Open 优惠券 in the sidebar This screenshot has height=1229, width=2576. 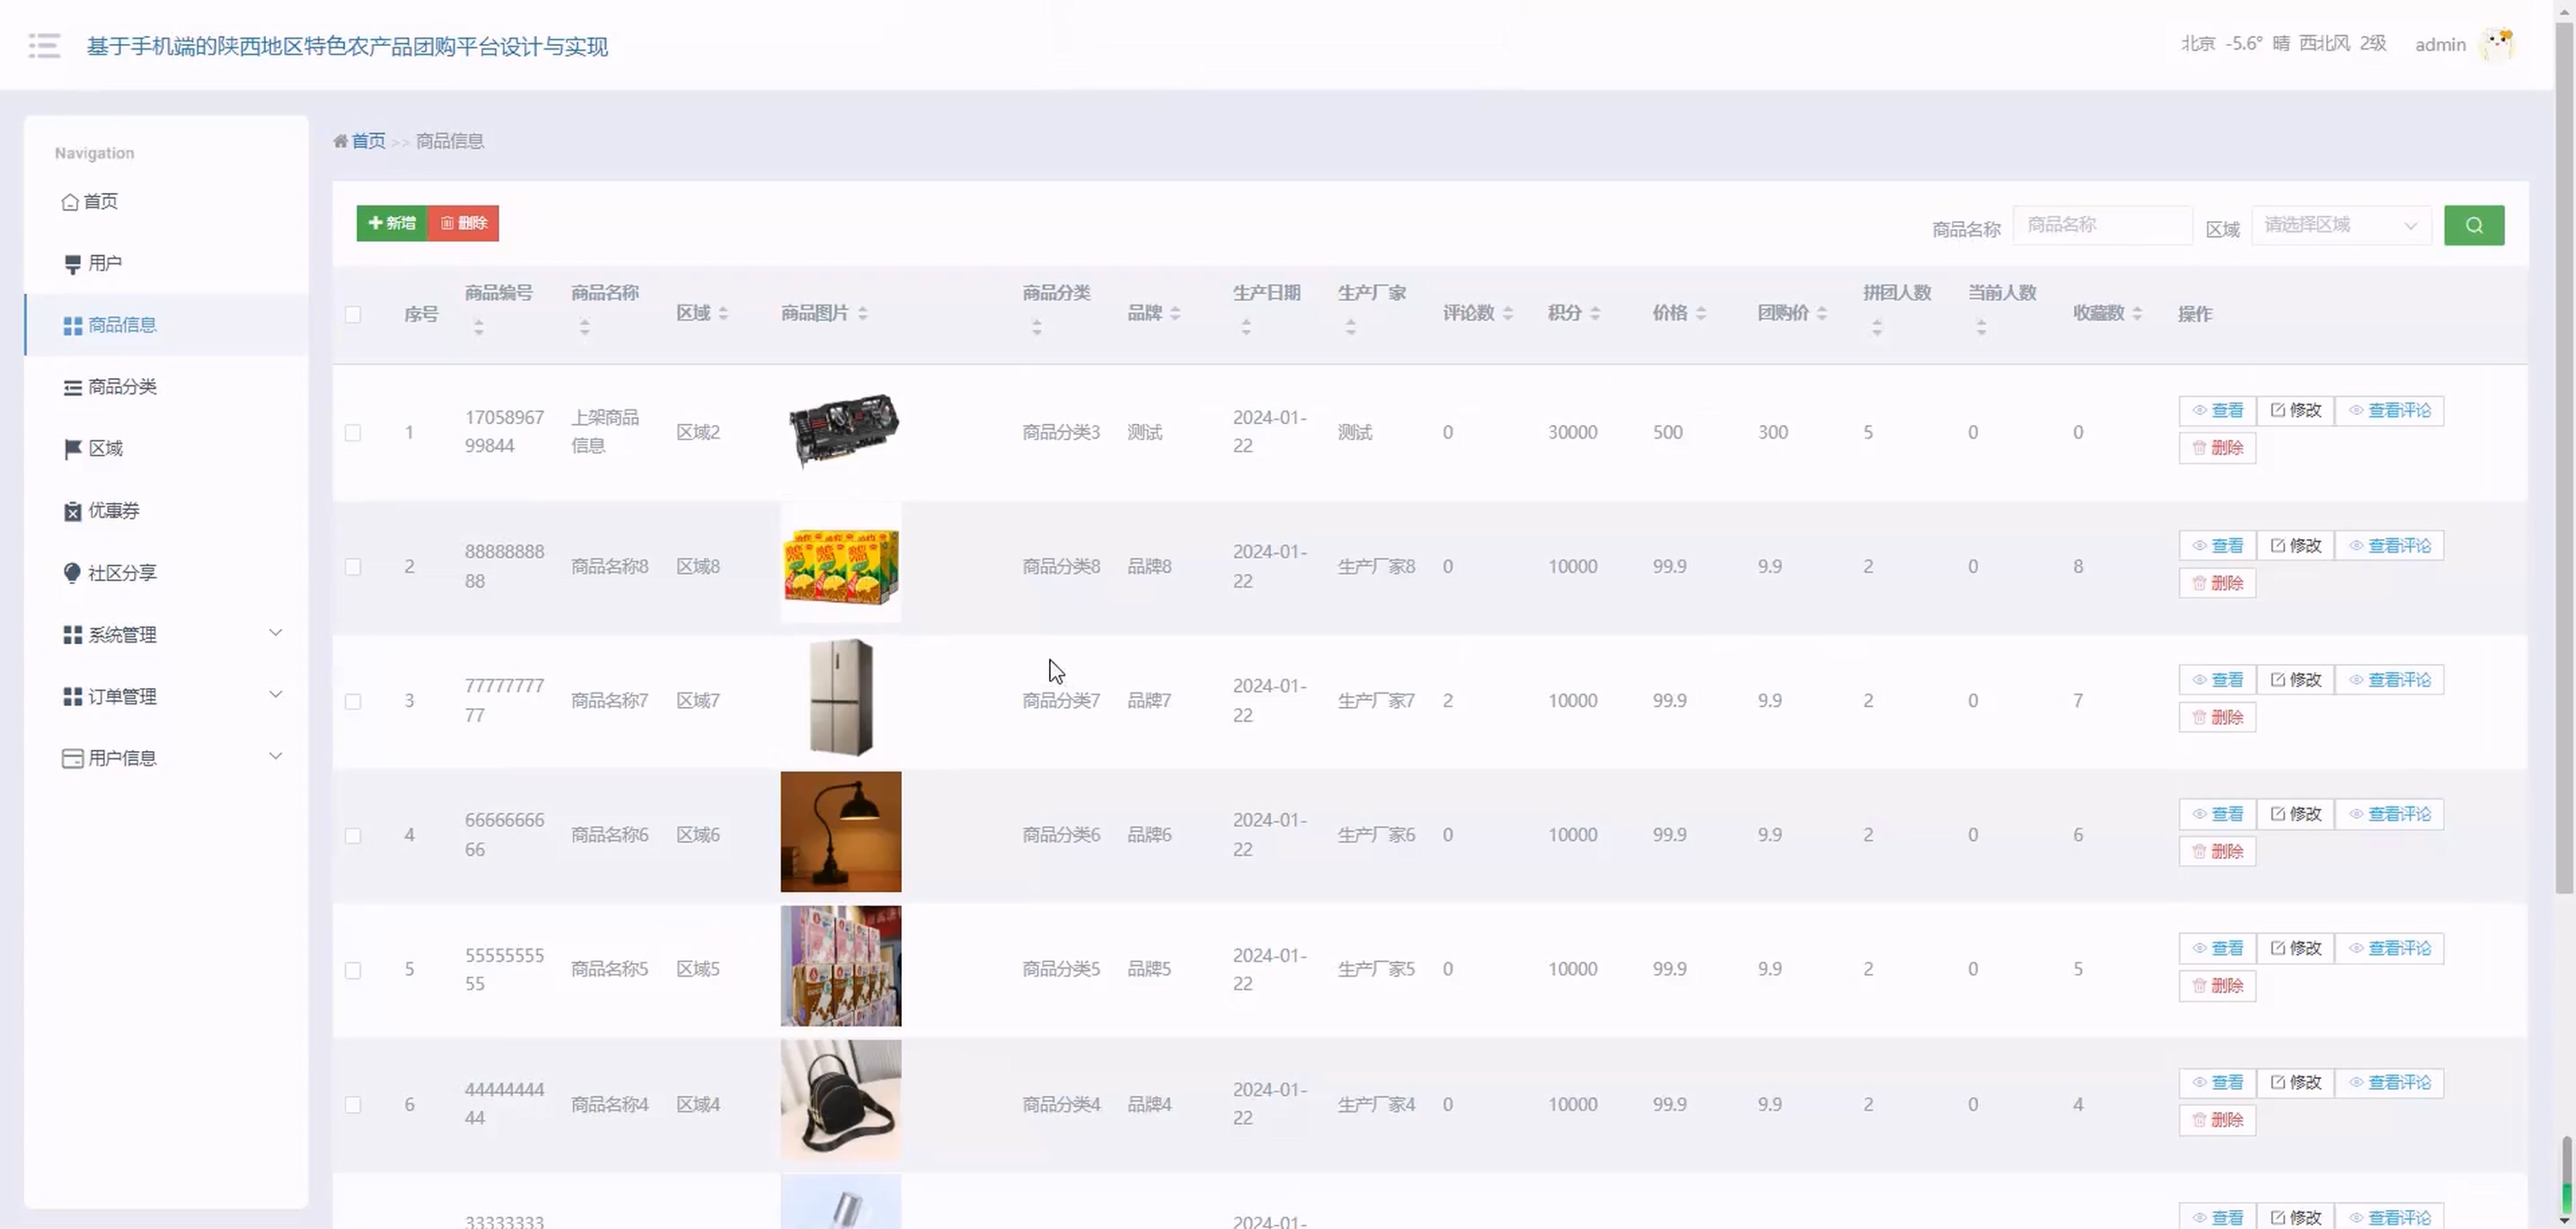pos(166,511)
